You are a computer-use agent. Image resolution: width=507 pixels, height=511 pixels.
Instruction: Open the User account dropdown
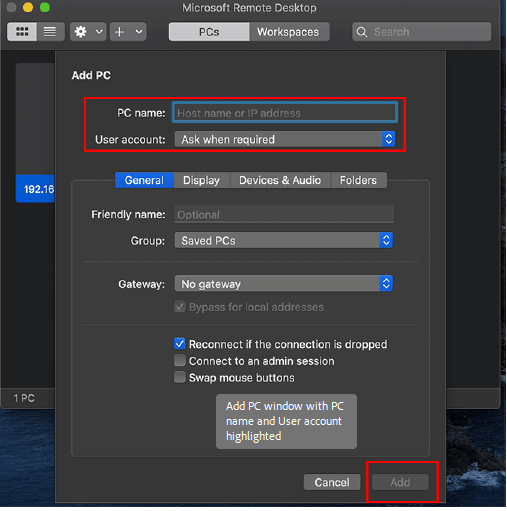point(285,139)
